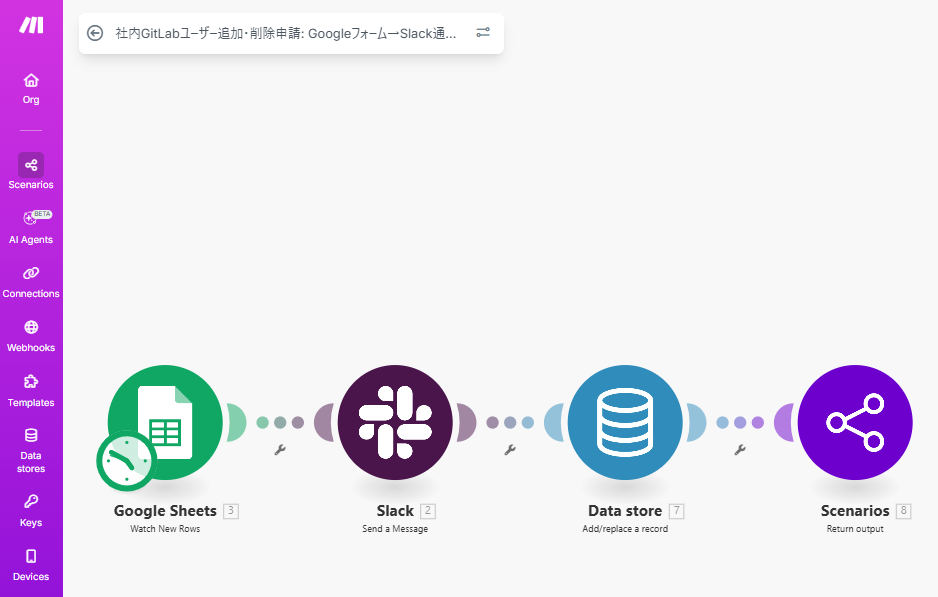The height and width of the screenshot is (597, 938).
Task: Select the Slack Send a Message module
Action: pyautogui.click(x=395, y=422)
